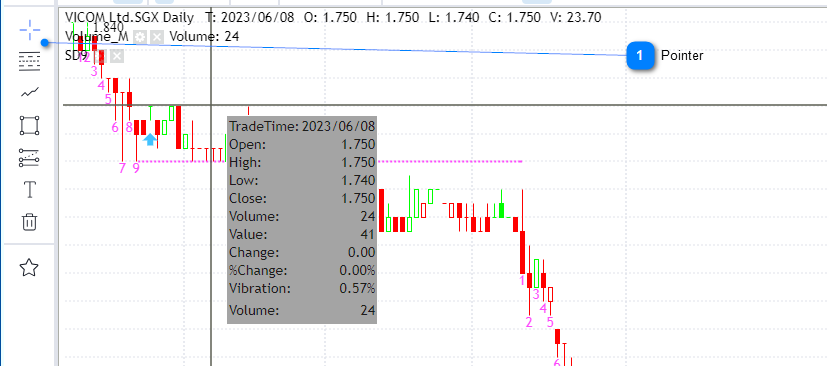Click the 1.840 price label

point(108,27)
